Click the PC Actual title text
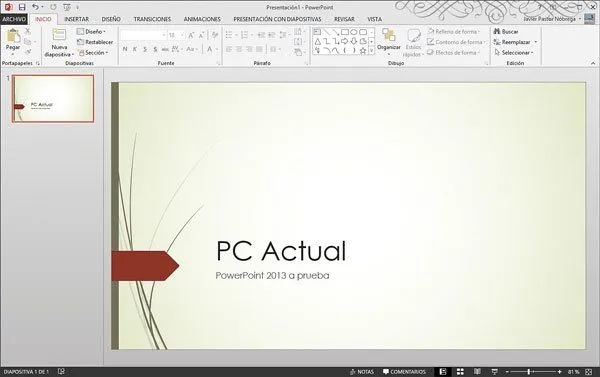The image size is (600, 377). (x=281, y=251)
